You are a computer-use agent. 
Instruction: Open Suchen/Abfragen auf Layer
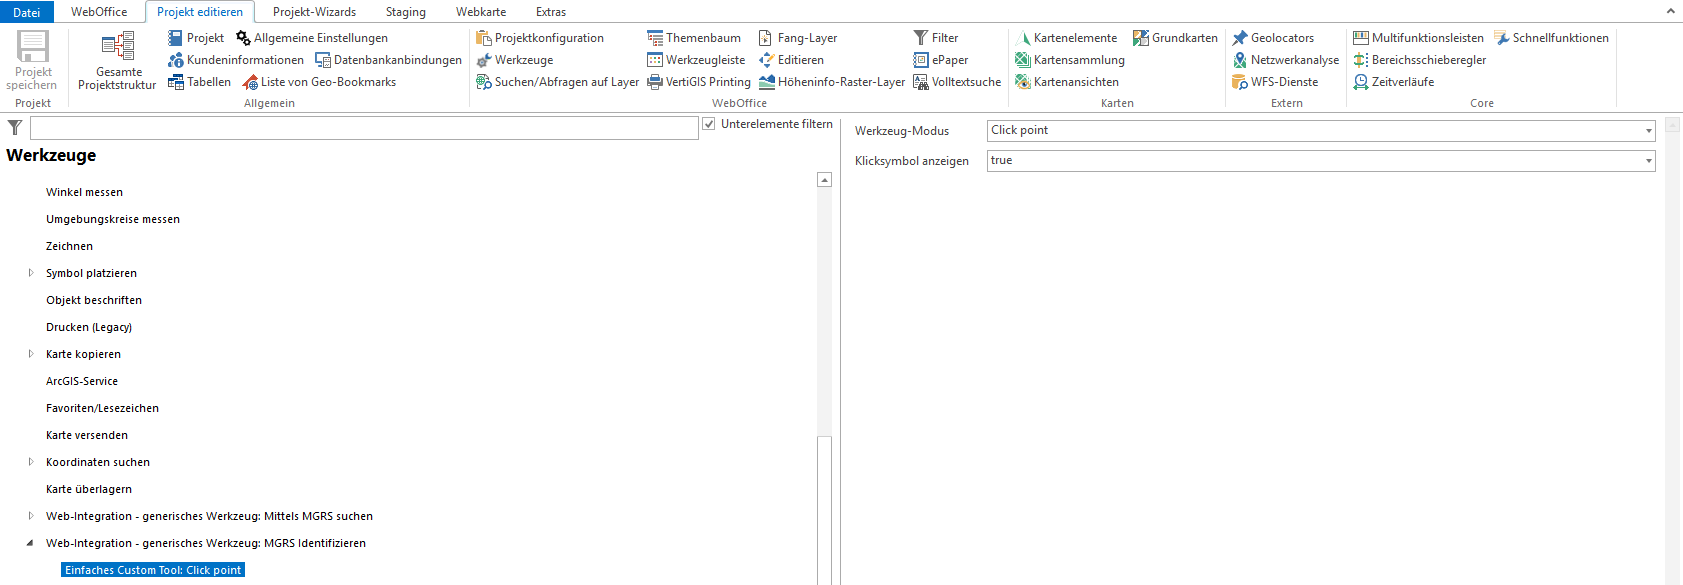pos(558,82)
